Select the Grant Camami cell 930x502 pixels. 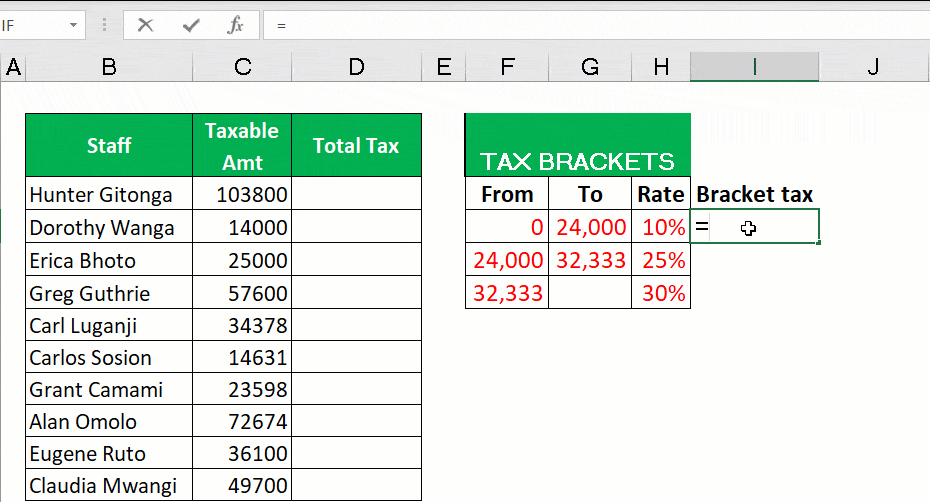pos(109,389)
